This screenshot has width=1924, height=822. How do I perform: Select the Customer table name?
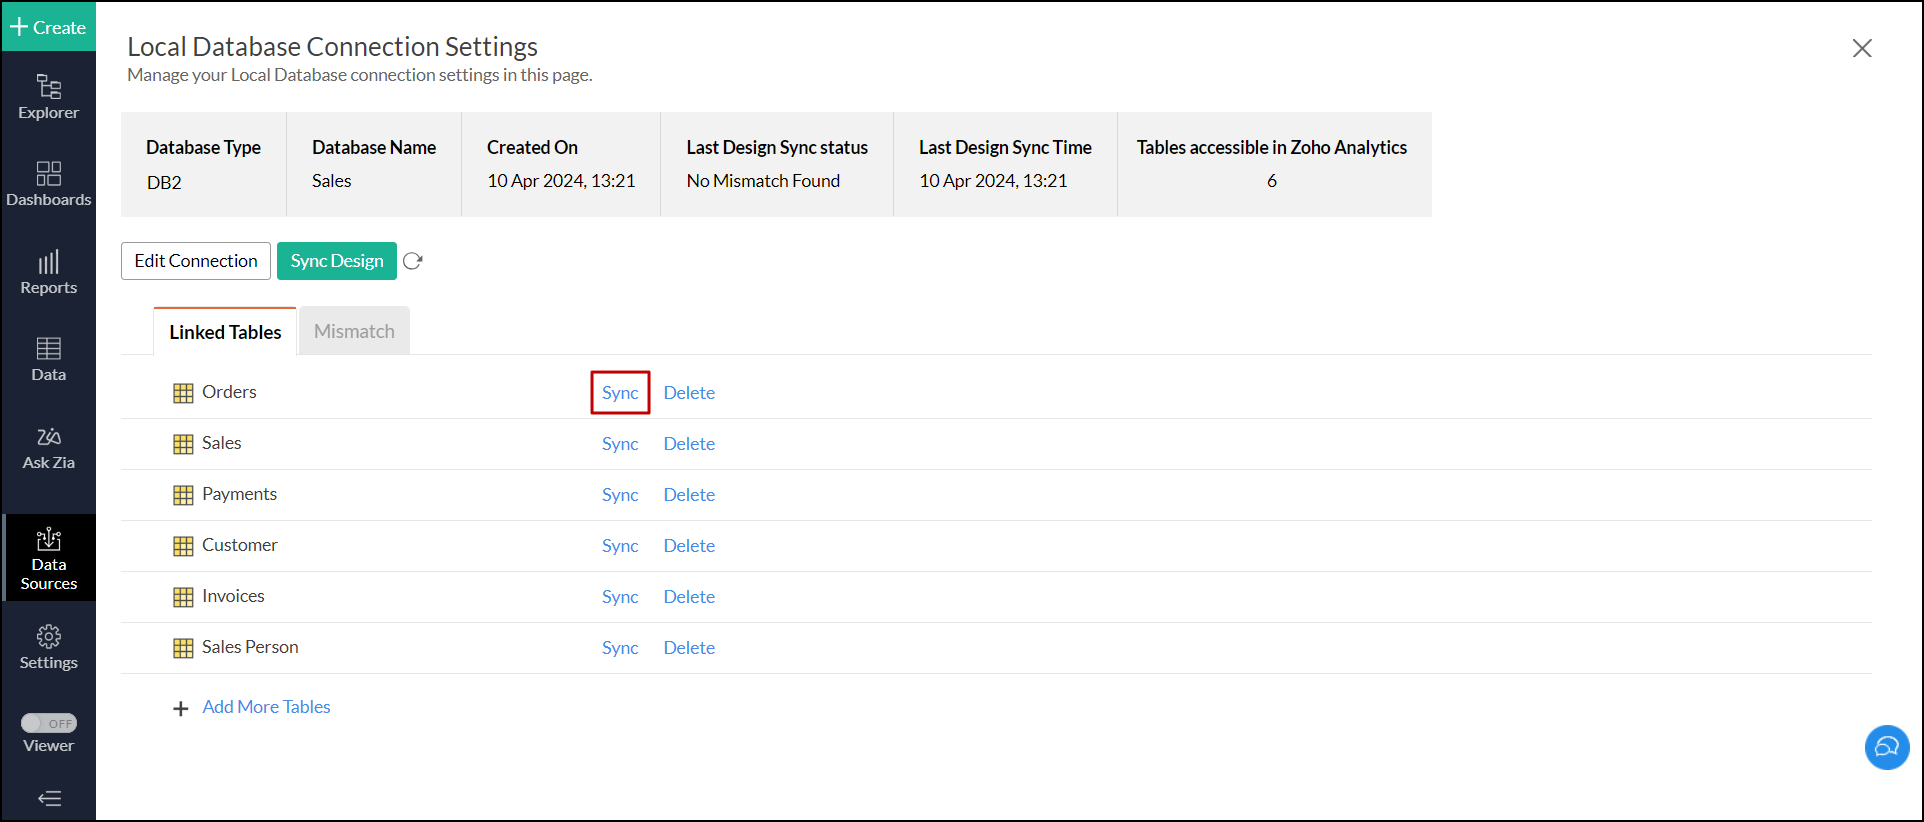click(240, 545)
